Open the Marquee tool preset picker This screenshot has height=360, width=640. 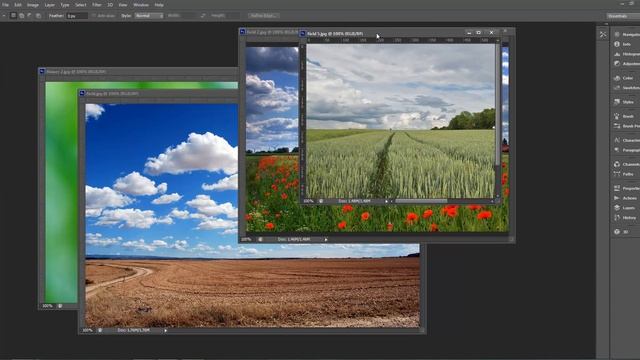pyautogui.click(x=4, y=16)
